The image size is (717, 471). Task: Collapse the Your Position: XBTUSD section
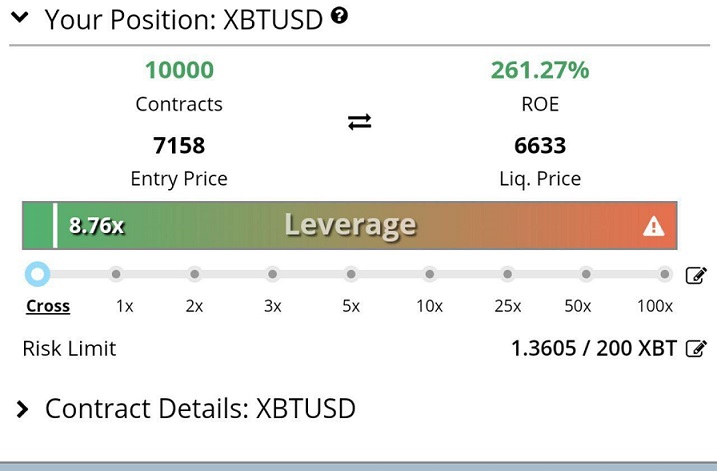tap(20, 17)
